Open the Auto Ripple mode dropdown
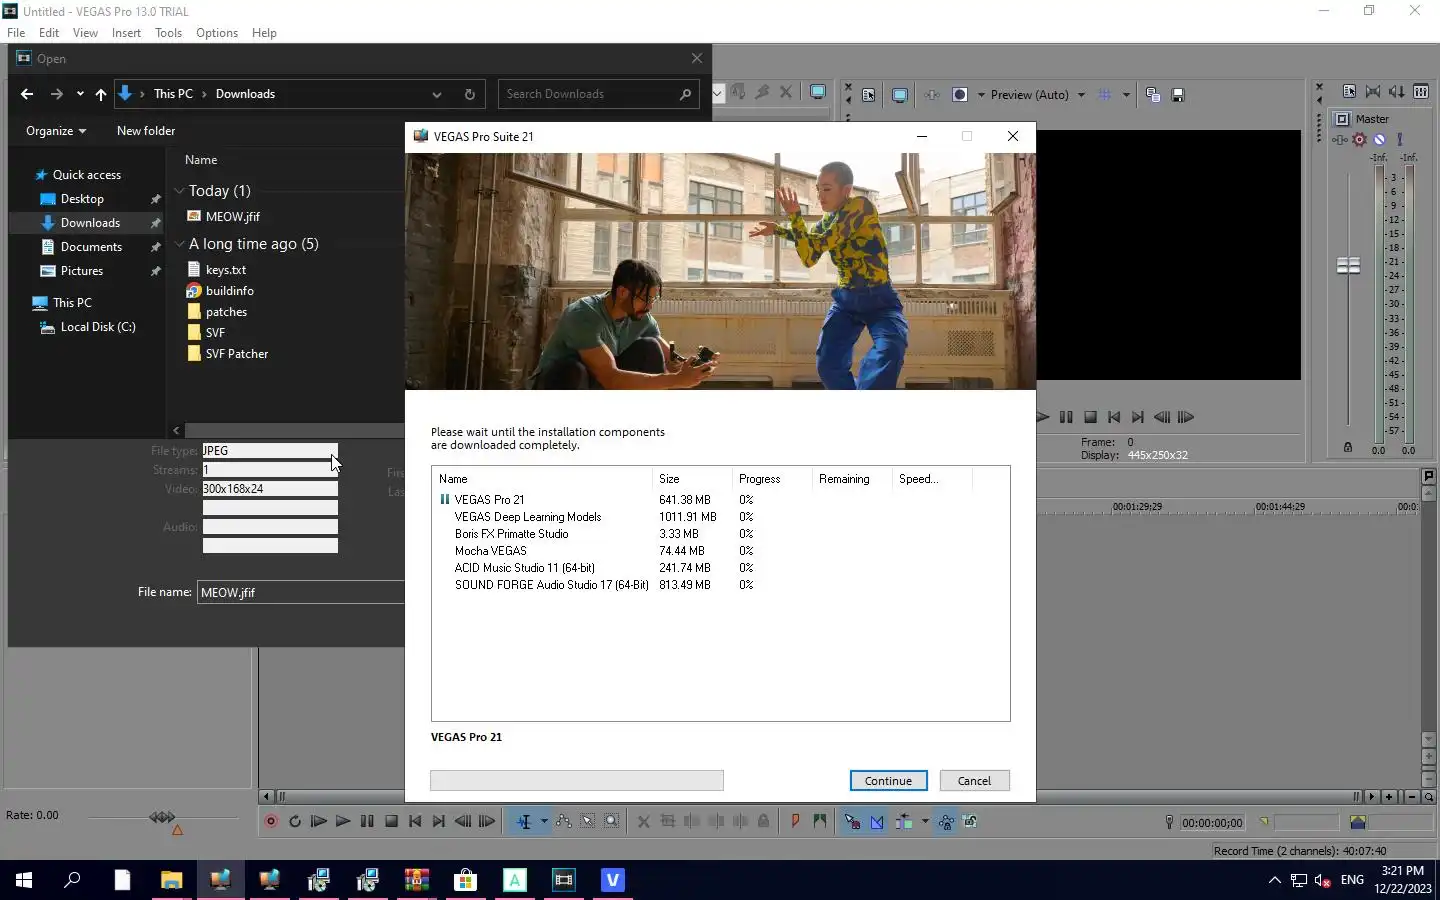 click(x=925, y=822)
